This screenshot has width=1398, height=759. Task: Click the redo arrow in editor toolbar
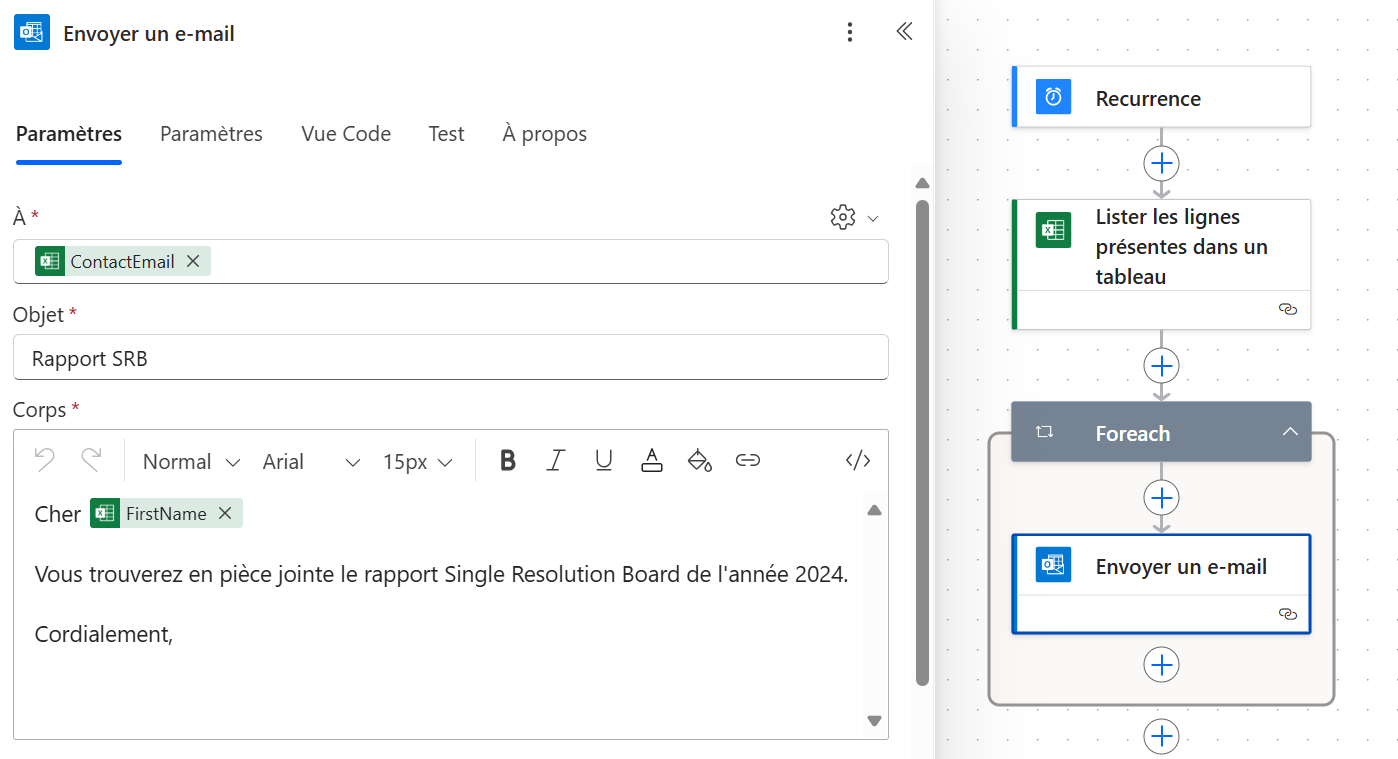(x=91, y=460)
